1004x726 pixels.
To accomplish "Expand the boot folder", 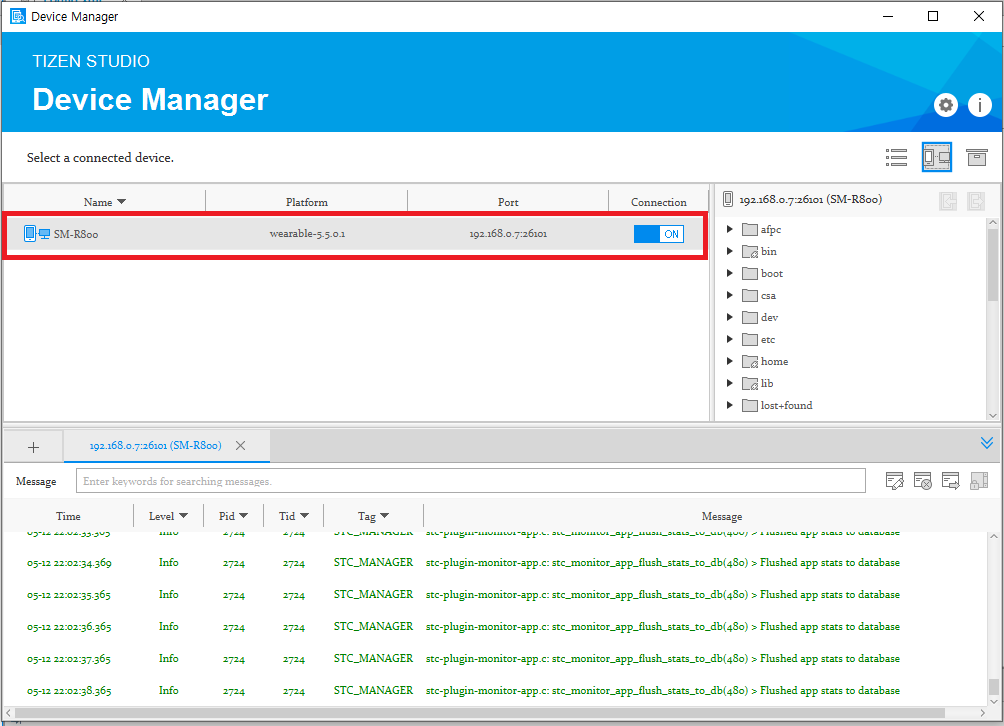I will coord(729,273).
